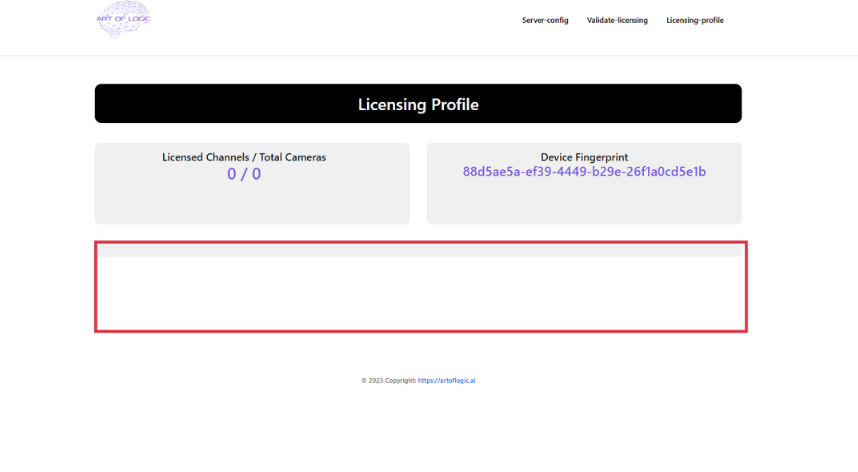Click the Licensed Channels / Total Cameras label
Screen dimensions: 858x472
[x=244, y=157]
